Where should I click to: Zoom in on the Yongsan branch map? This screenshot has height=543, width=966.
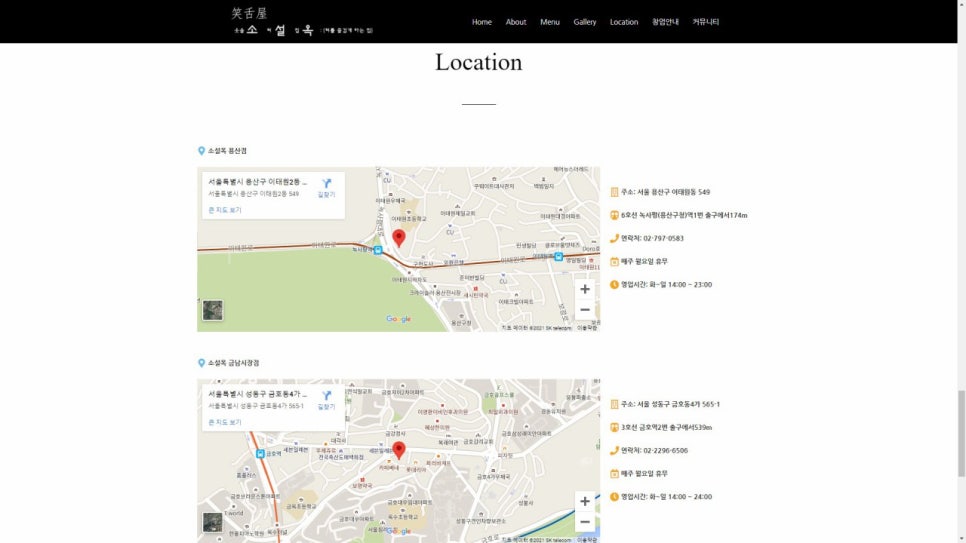point(585,289)
